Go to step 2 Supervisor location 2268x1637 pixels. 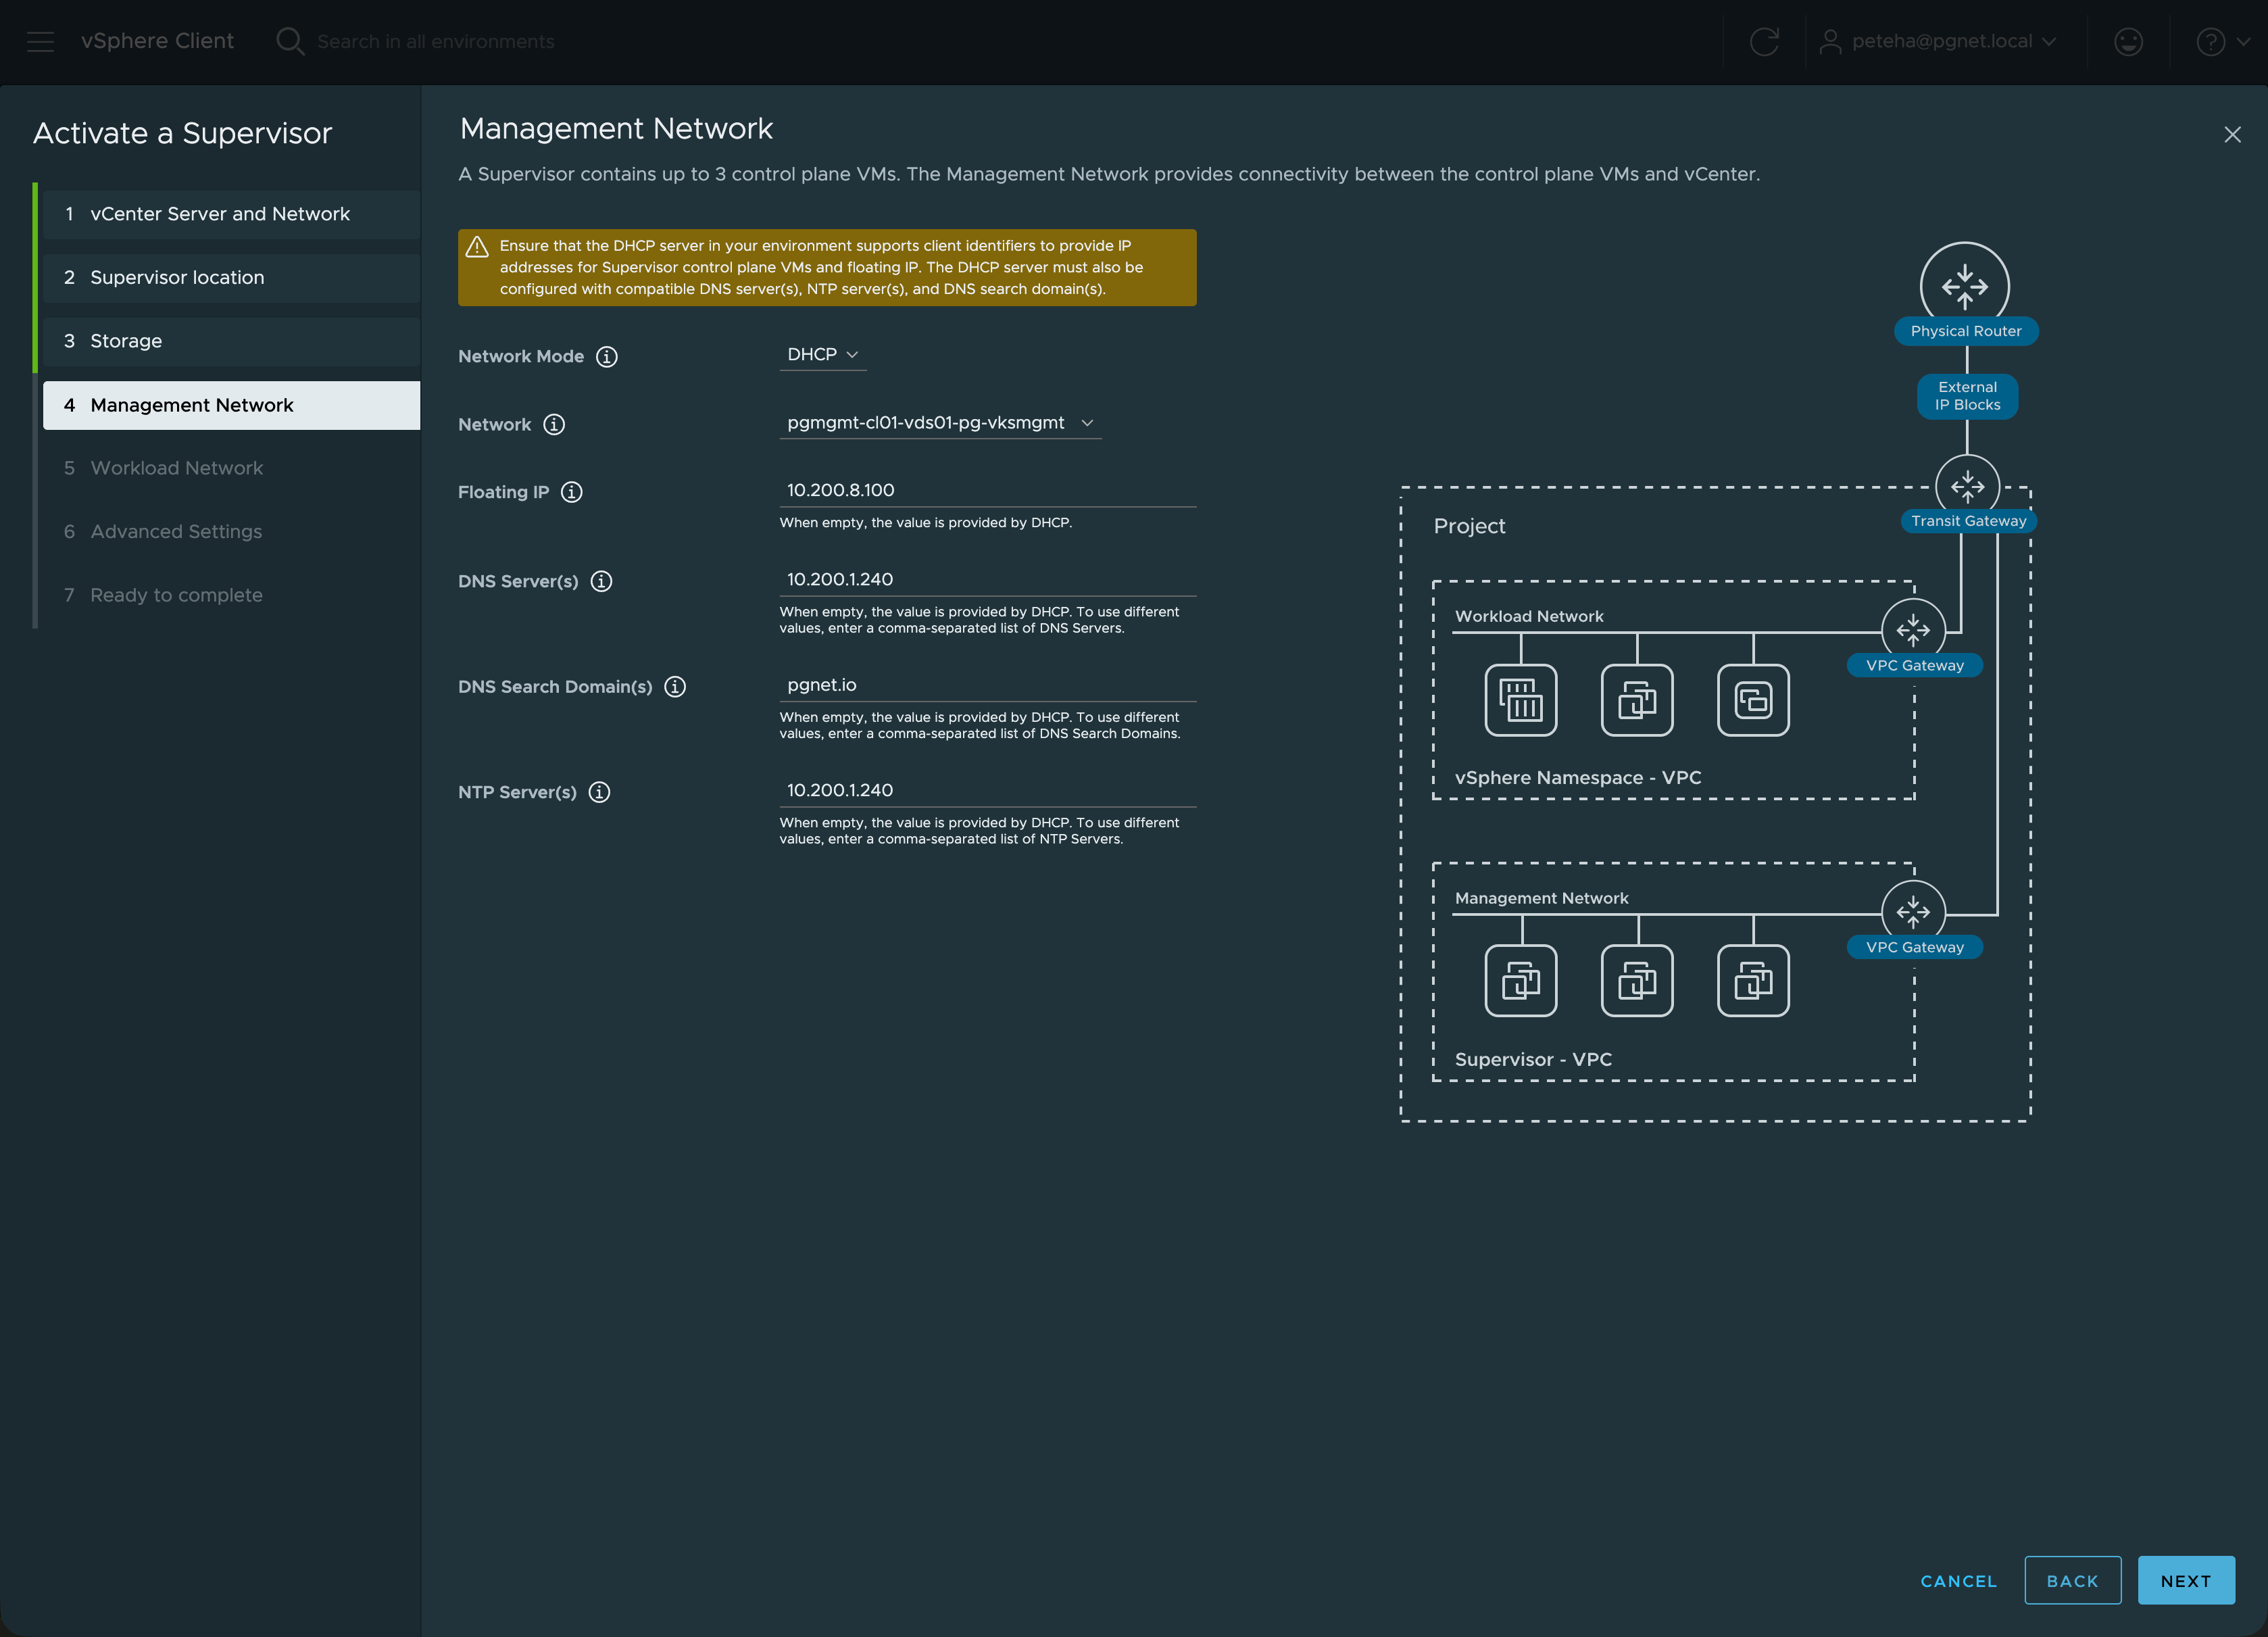[231, 278]
